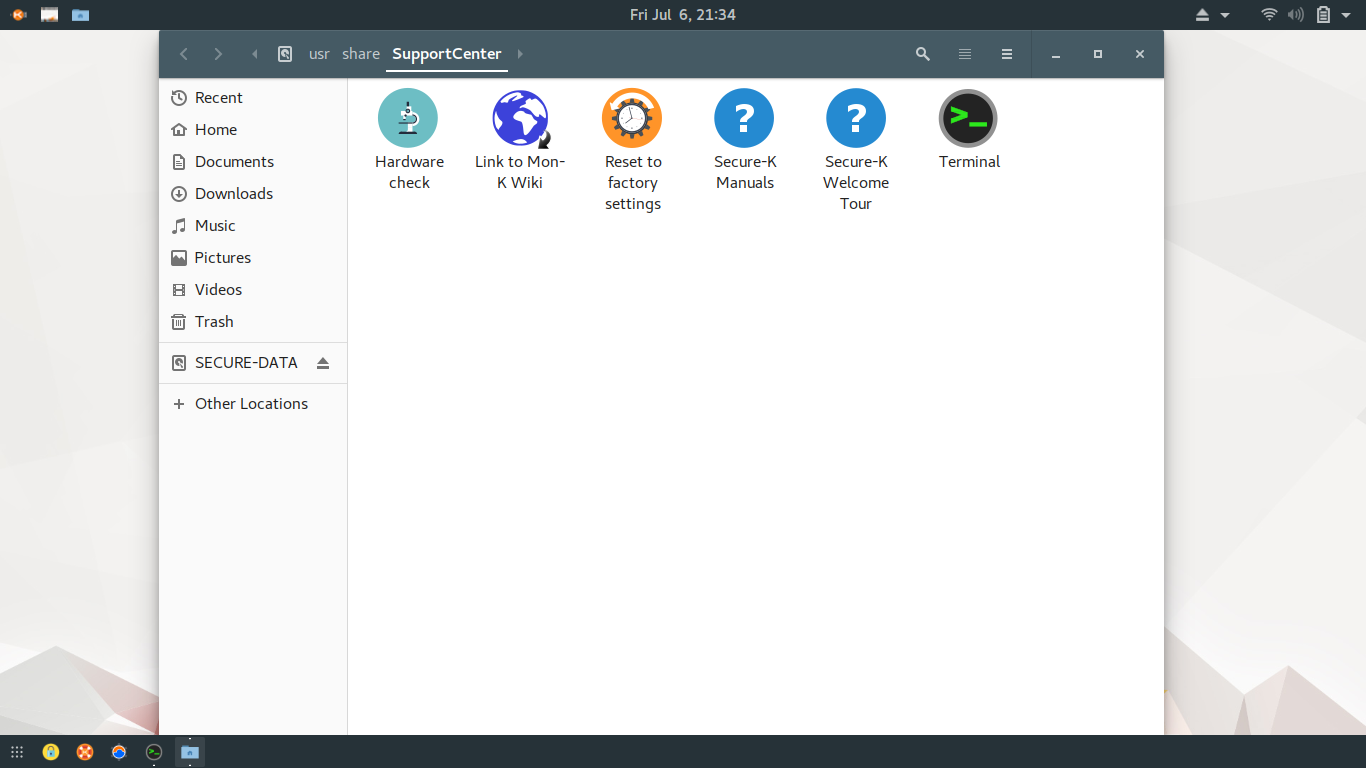Show applications grid in the bottom dock
This screenshot has height=768, width=1366.
pyautogui.click(x=17, y=752)
